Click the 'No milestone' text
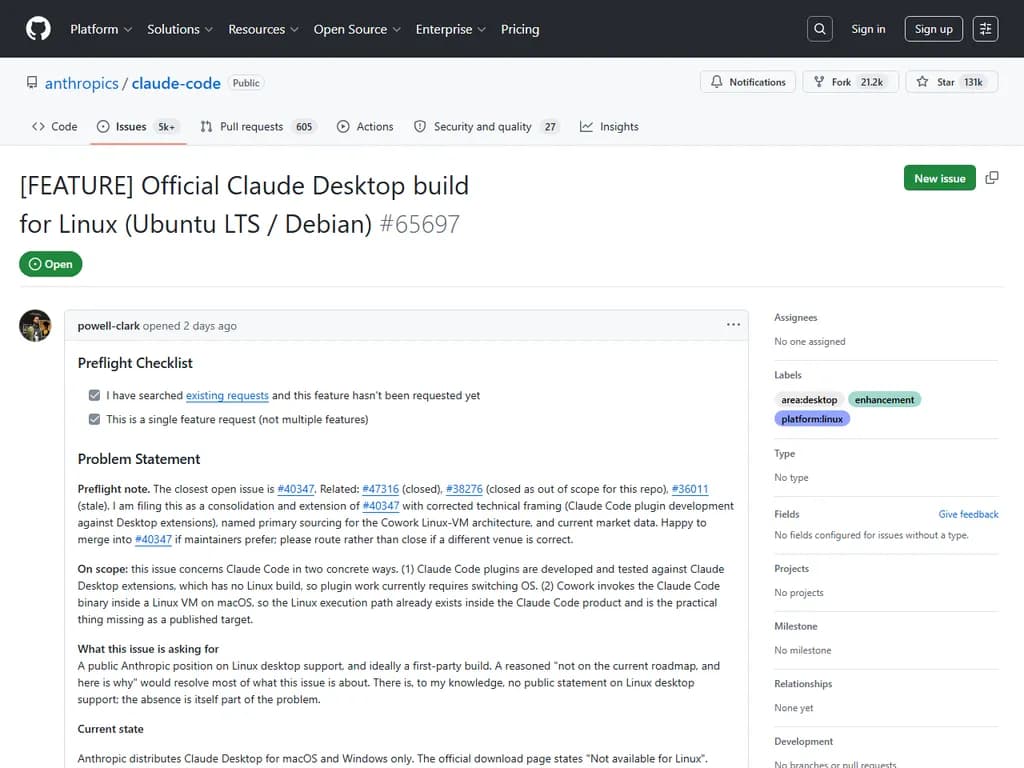The image size is (1024, 768). coord(803,650)
